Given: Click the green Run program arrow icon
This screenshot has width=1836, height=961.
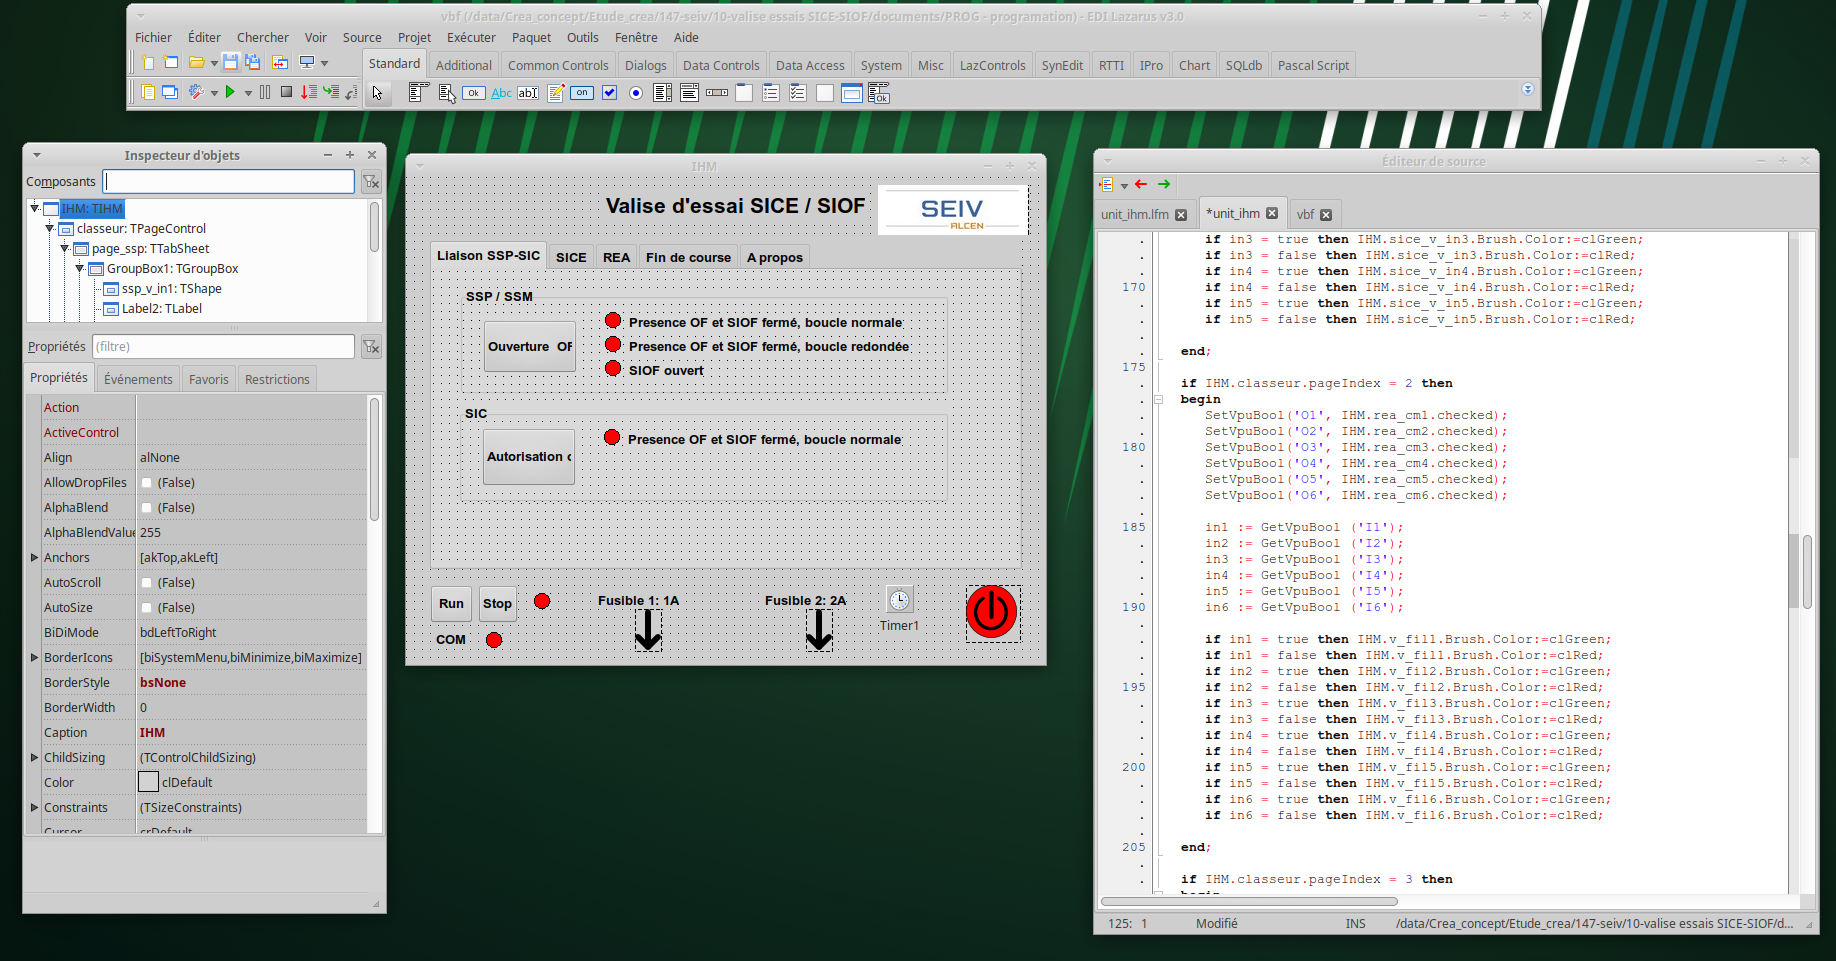Looking at the screenshot, I should [x=230, y=92].
